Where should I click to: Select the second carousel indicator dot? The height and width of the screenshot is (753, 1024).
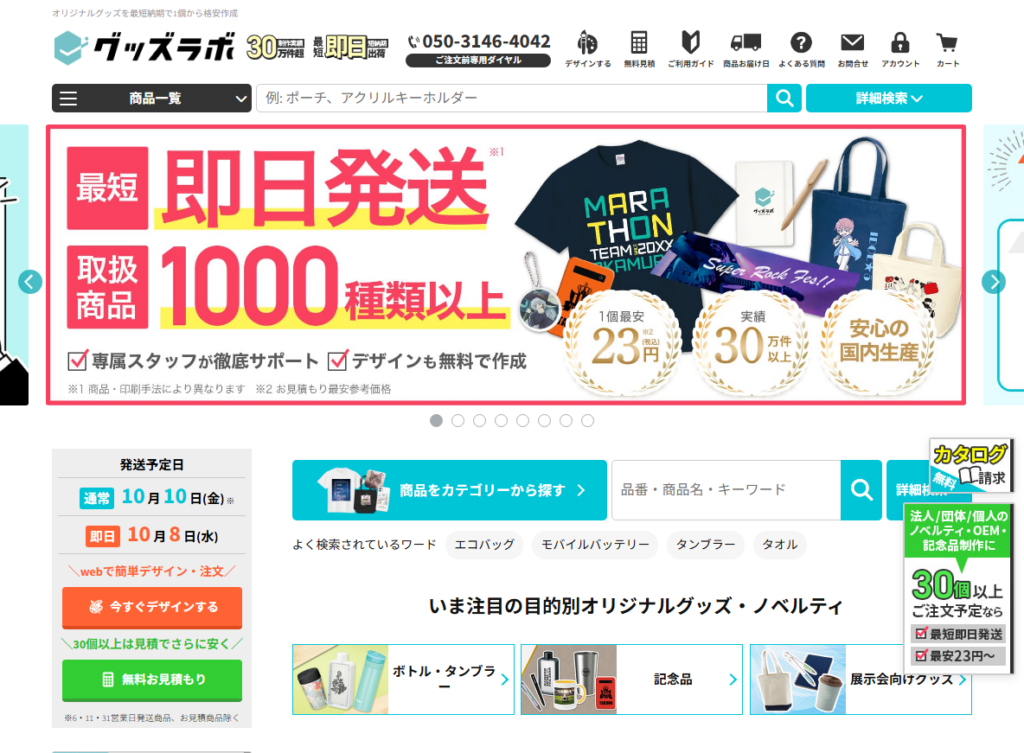(458, 421)
